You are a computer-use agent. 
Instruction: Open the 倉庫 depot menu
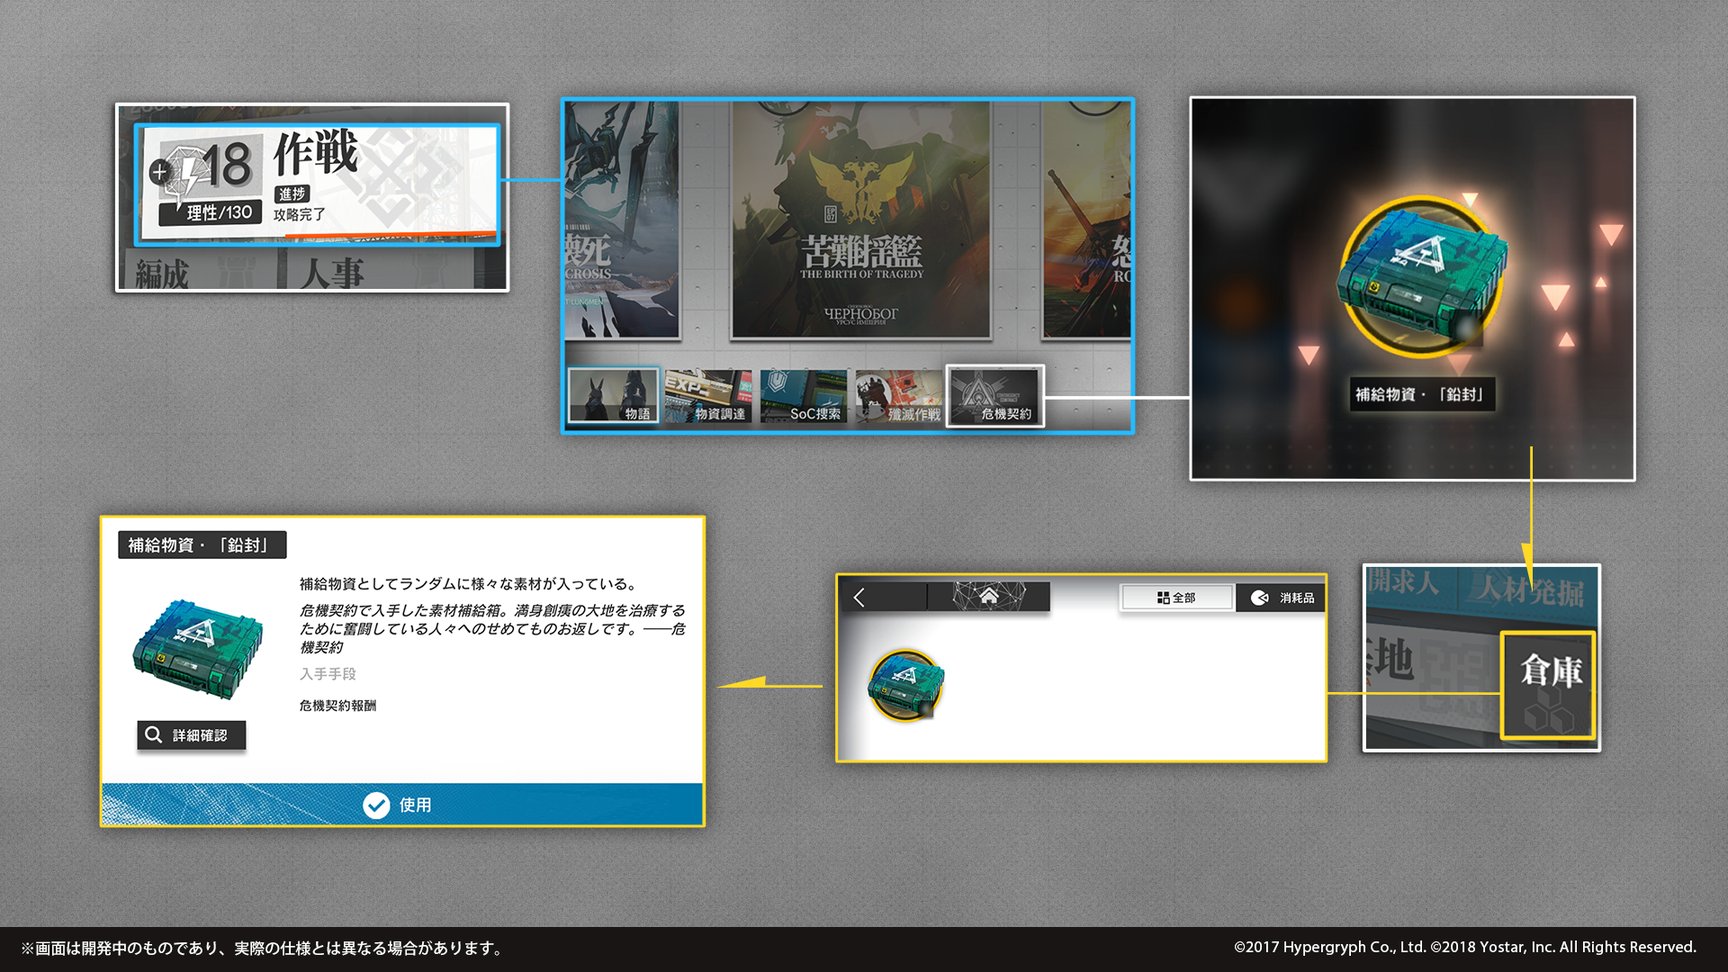pos(1548,685)
